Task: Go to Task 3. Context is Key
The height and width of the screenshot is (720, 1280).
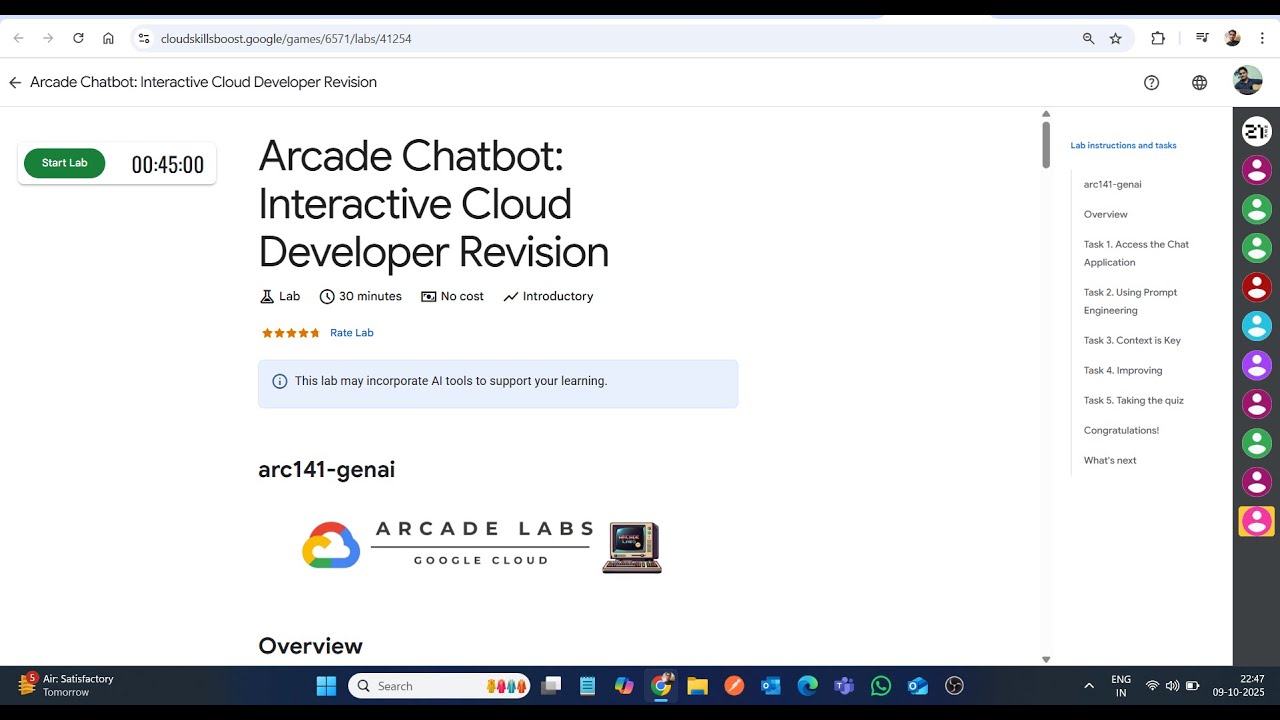Action: (1132, 340)
